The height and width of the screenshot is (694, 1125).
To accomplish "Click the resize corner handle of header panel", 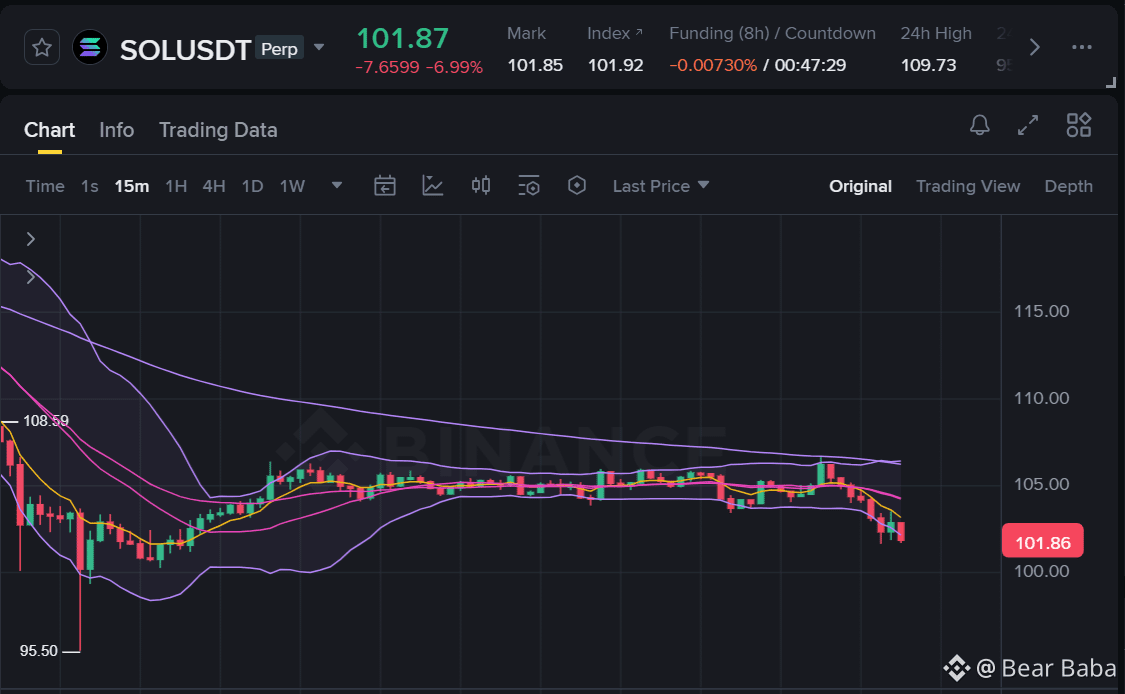I will [x=1111, y=83].
